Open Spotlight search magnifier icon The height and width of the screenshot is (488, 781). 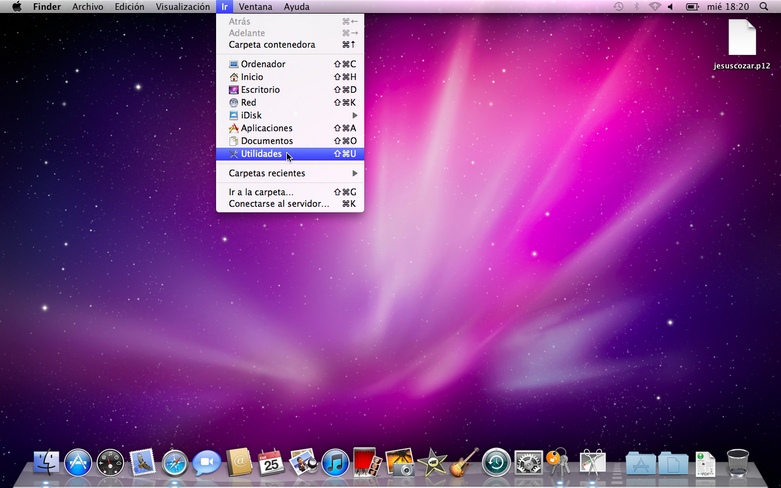tap(764, 6)
